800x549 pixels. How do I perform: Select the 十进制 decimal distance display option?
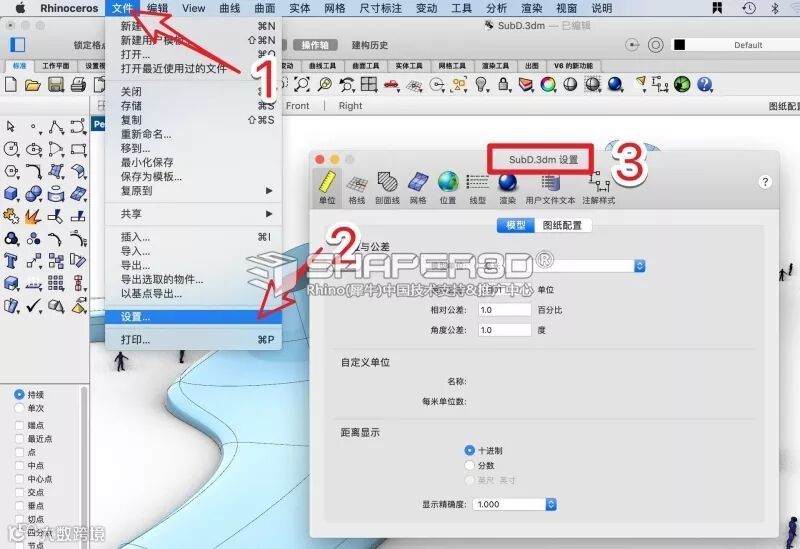[x=469, y=450]
